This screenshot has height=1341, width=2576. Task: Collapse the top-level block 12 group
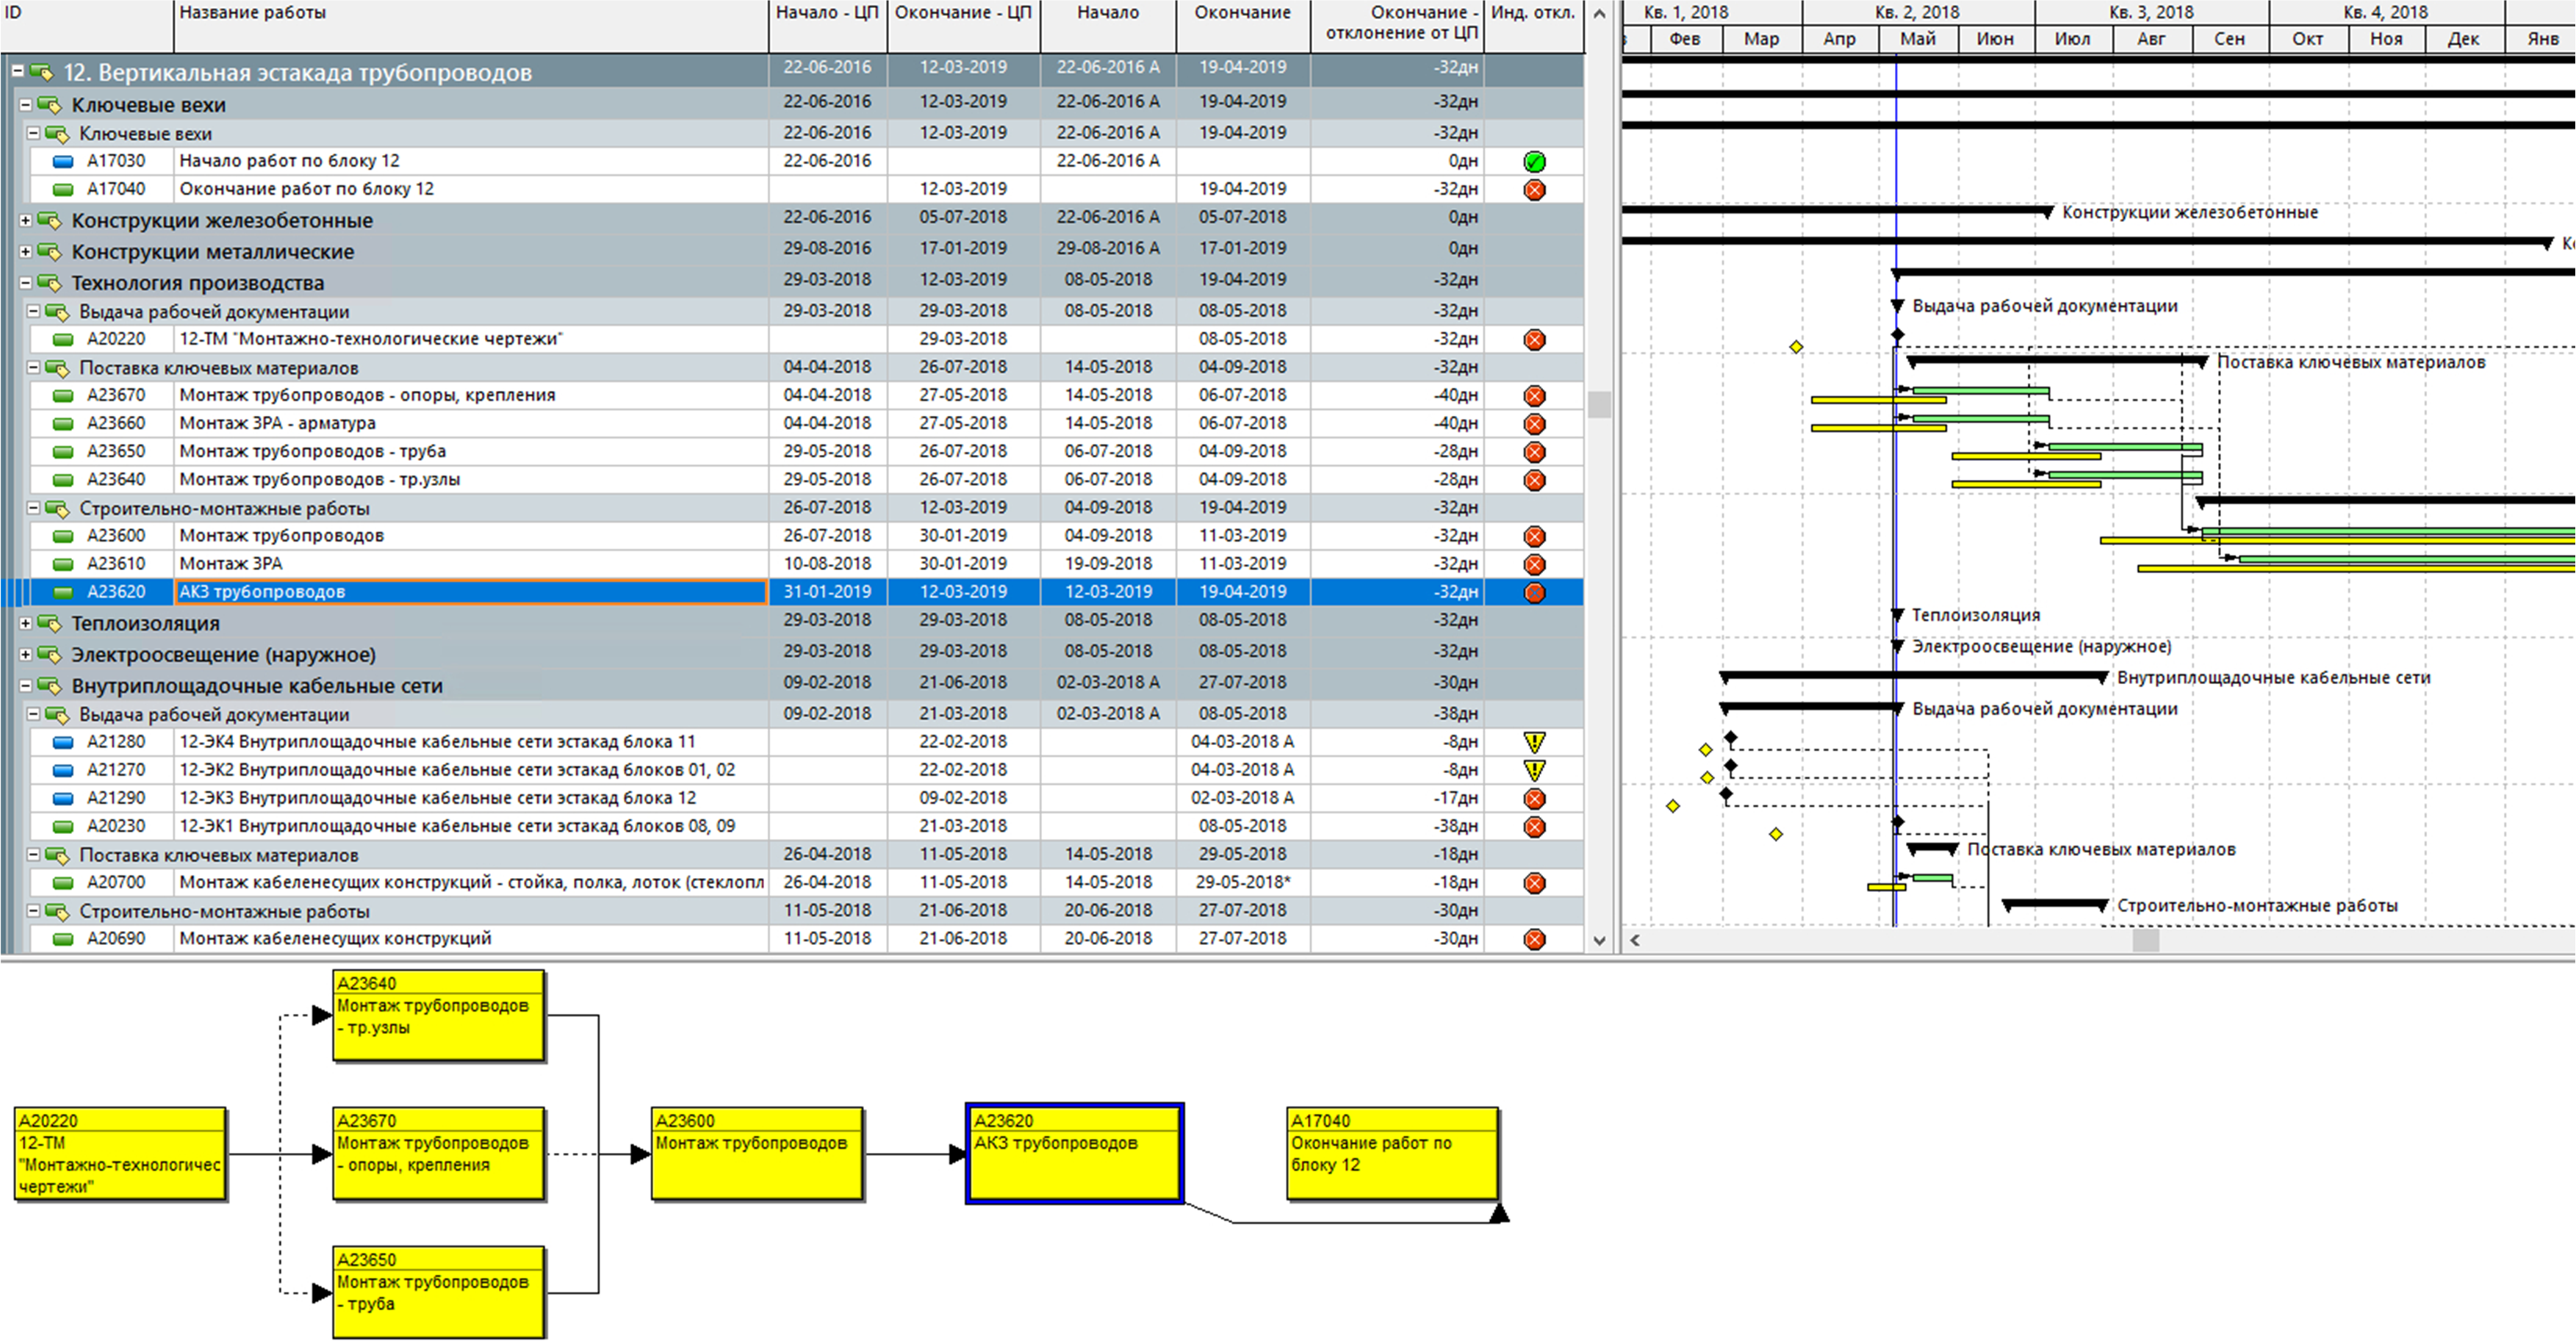tap(17, 71)
